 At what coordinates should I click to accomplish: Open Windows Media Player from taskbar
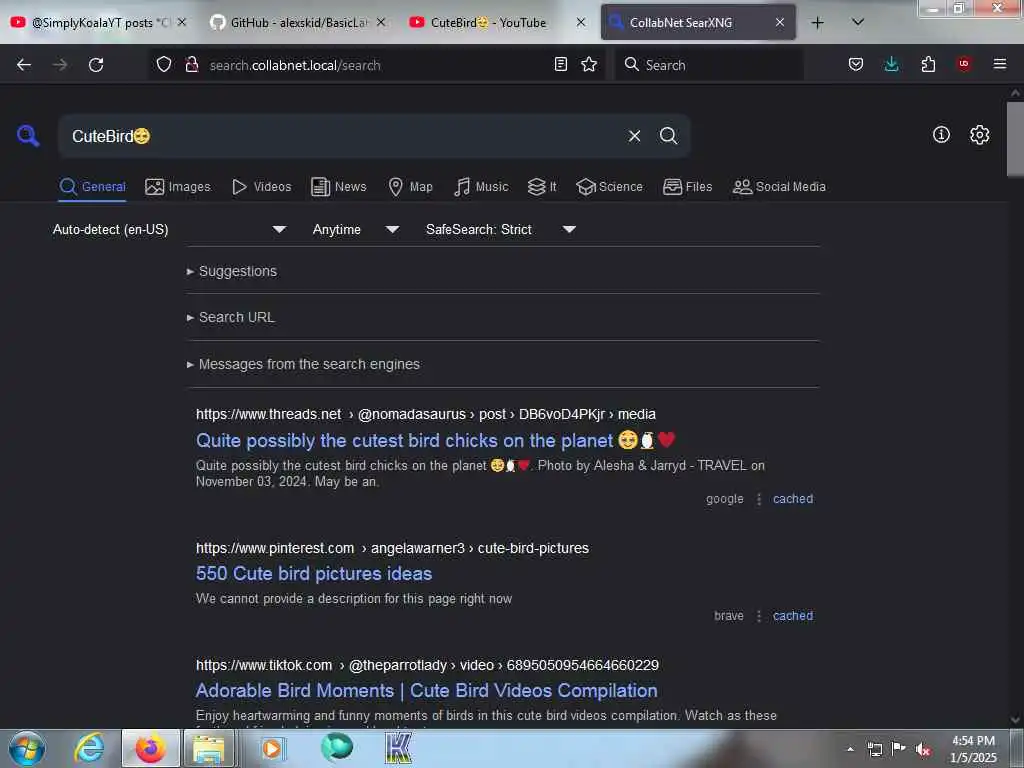(271, 748)
